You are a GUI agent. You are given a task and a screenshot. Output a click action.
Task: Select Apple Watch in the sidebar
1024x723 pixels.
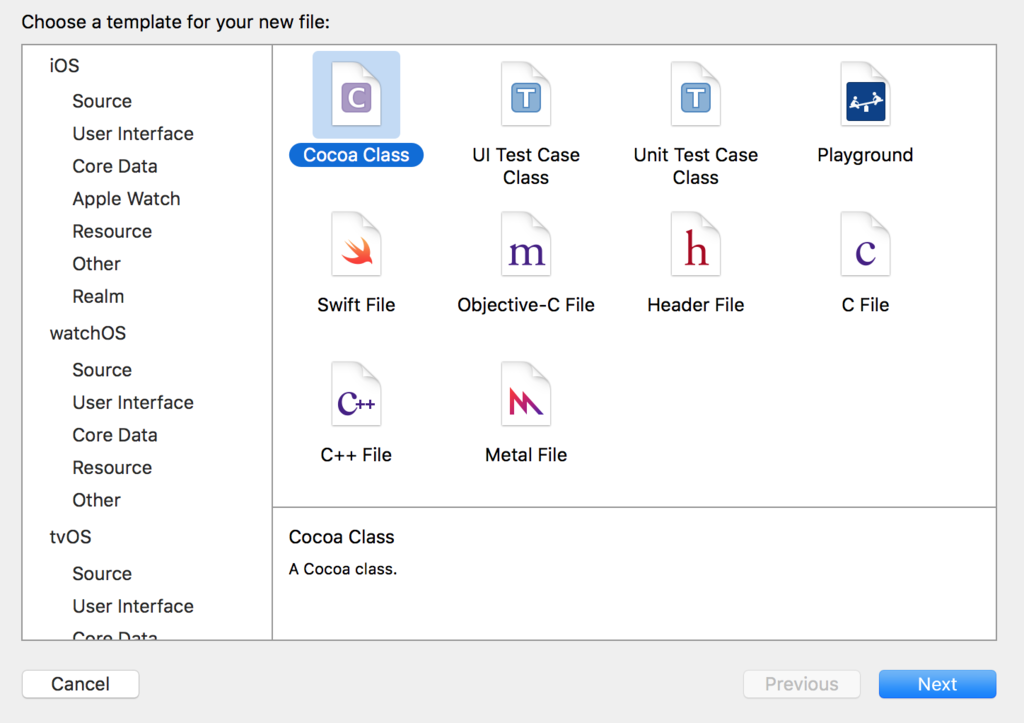126,199
